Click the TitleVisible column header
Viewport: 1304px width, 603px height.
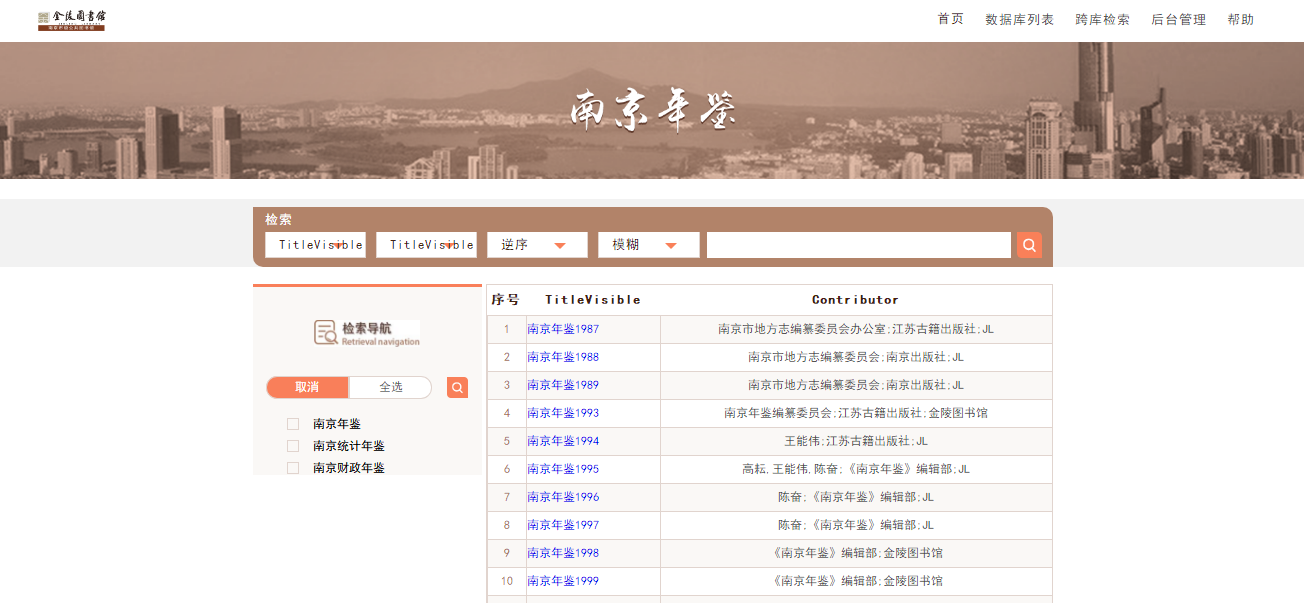593,300
